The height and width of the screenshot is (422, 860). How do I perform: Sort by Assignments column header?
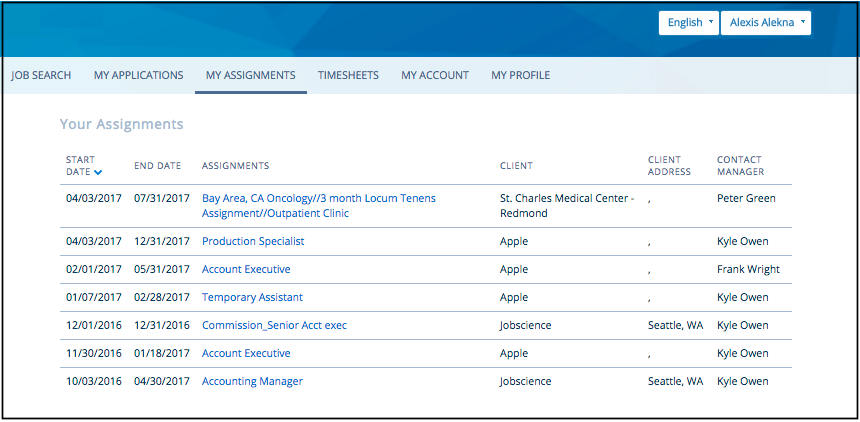pyautogui.click(x=235, y=166)
